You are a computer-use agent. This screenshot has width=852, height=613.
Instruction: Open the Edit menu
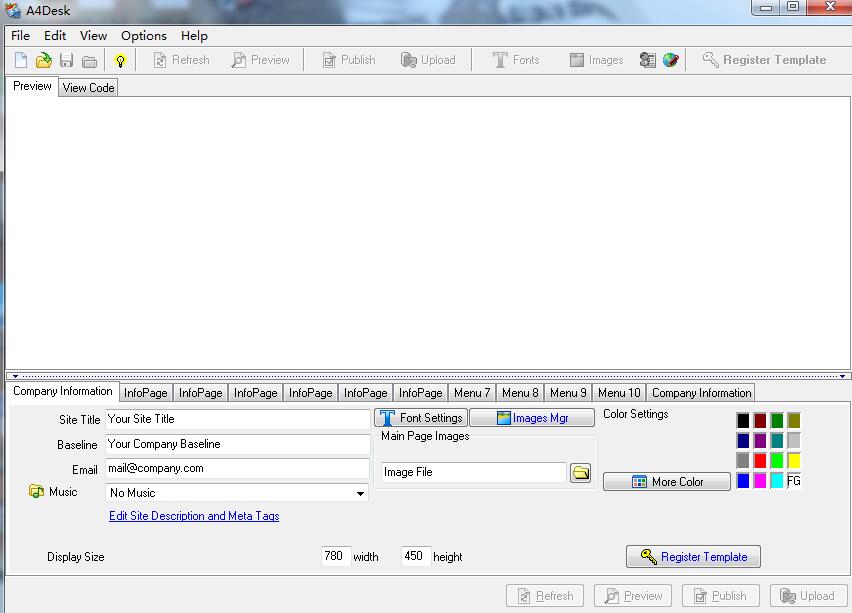[55, 36]
